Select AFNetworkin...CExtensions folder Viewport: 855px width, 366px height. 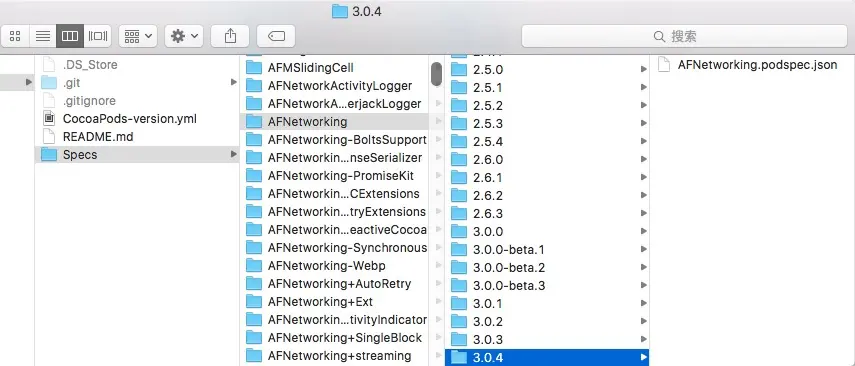[334, 194]
